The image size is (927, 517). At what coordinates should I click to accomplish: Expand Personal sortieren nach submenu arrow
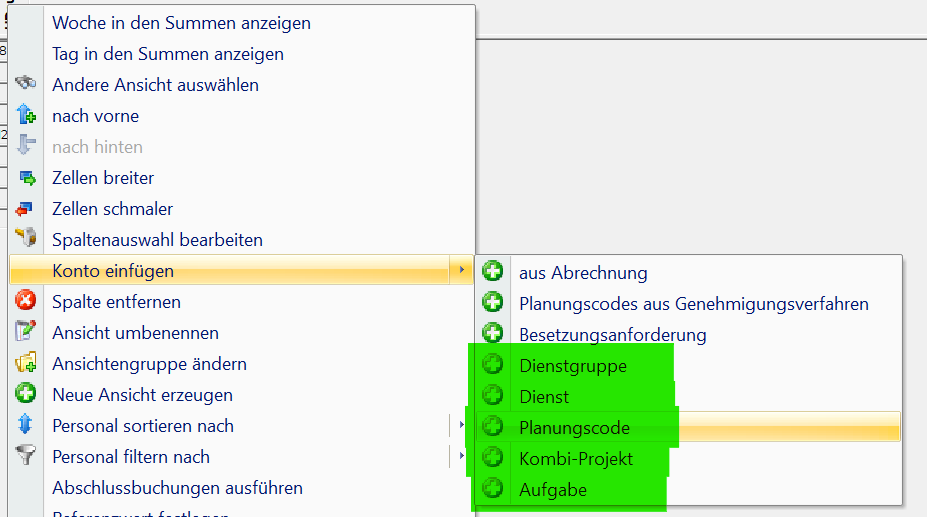point(460,425)
